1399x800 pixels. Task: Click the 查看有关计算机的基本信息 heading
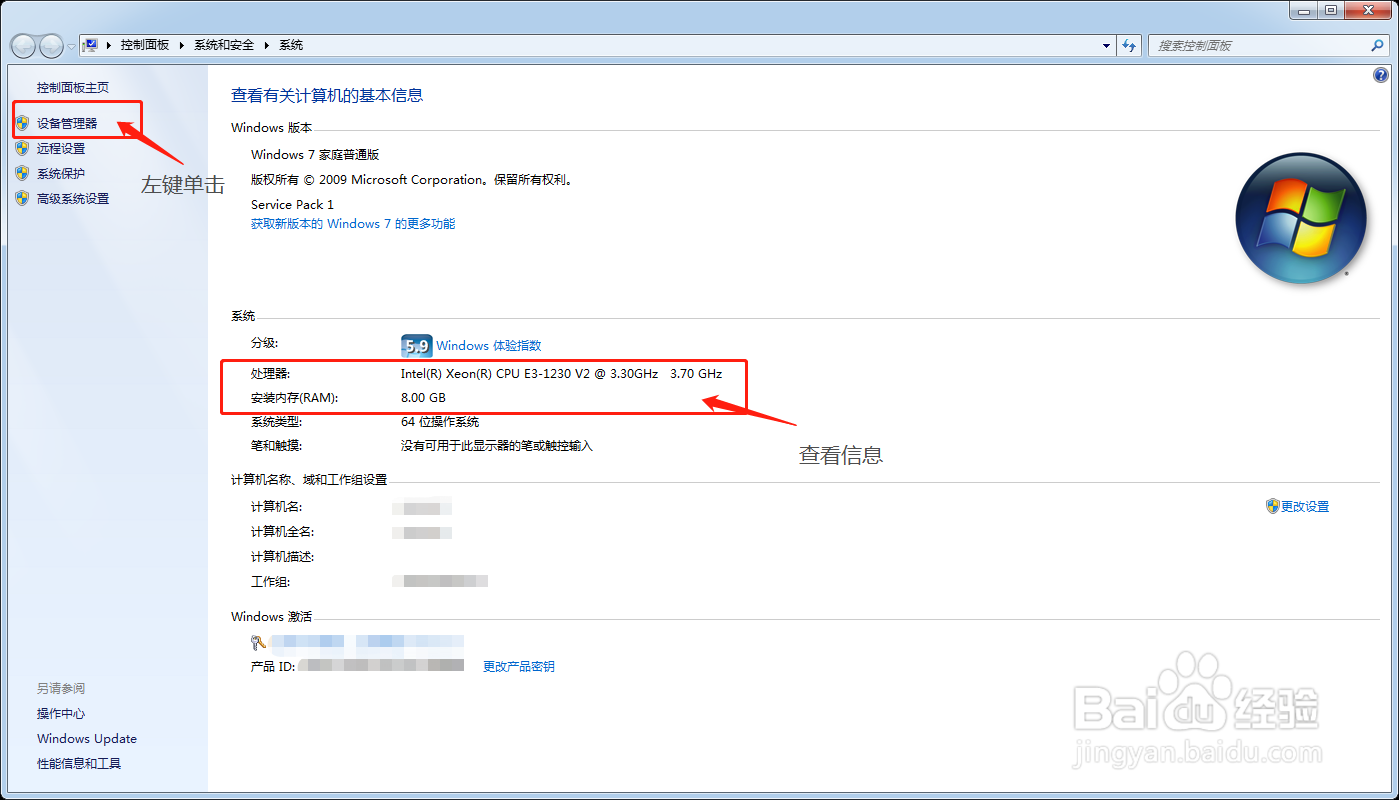point(327,96)
